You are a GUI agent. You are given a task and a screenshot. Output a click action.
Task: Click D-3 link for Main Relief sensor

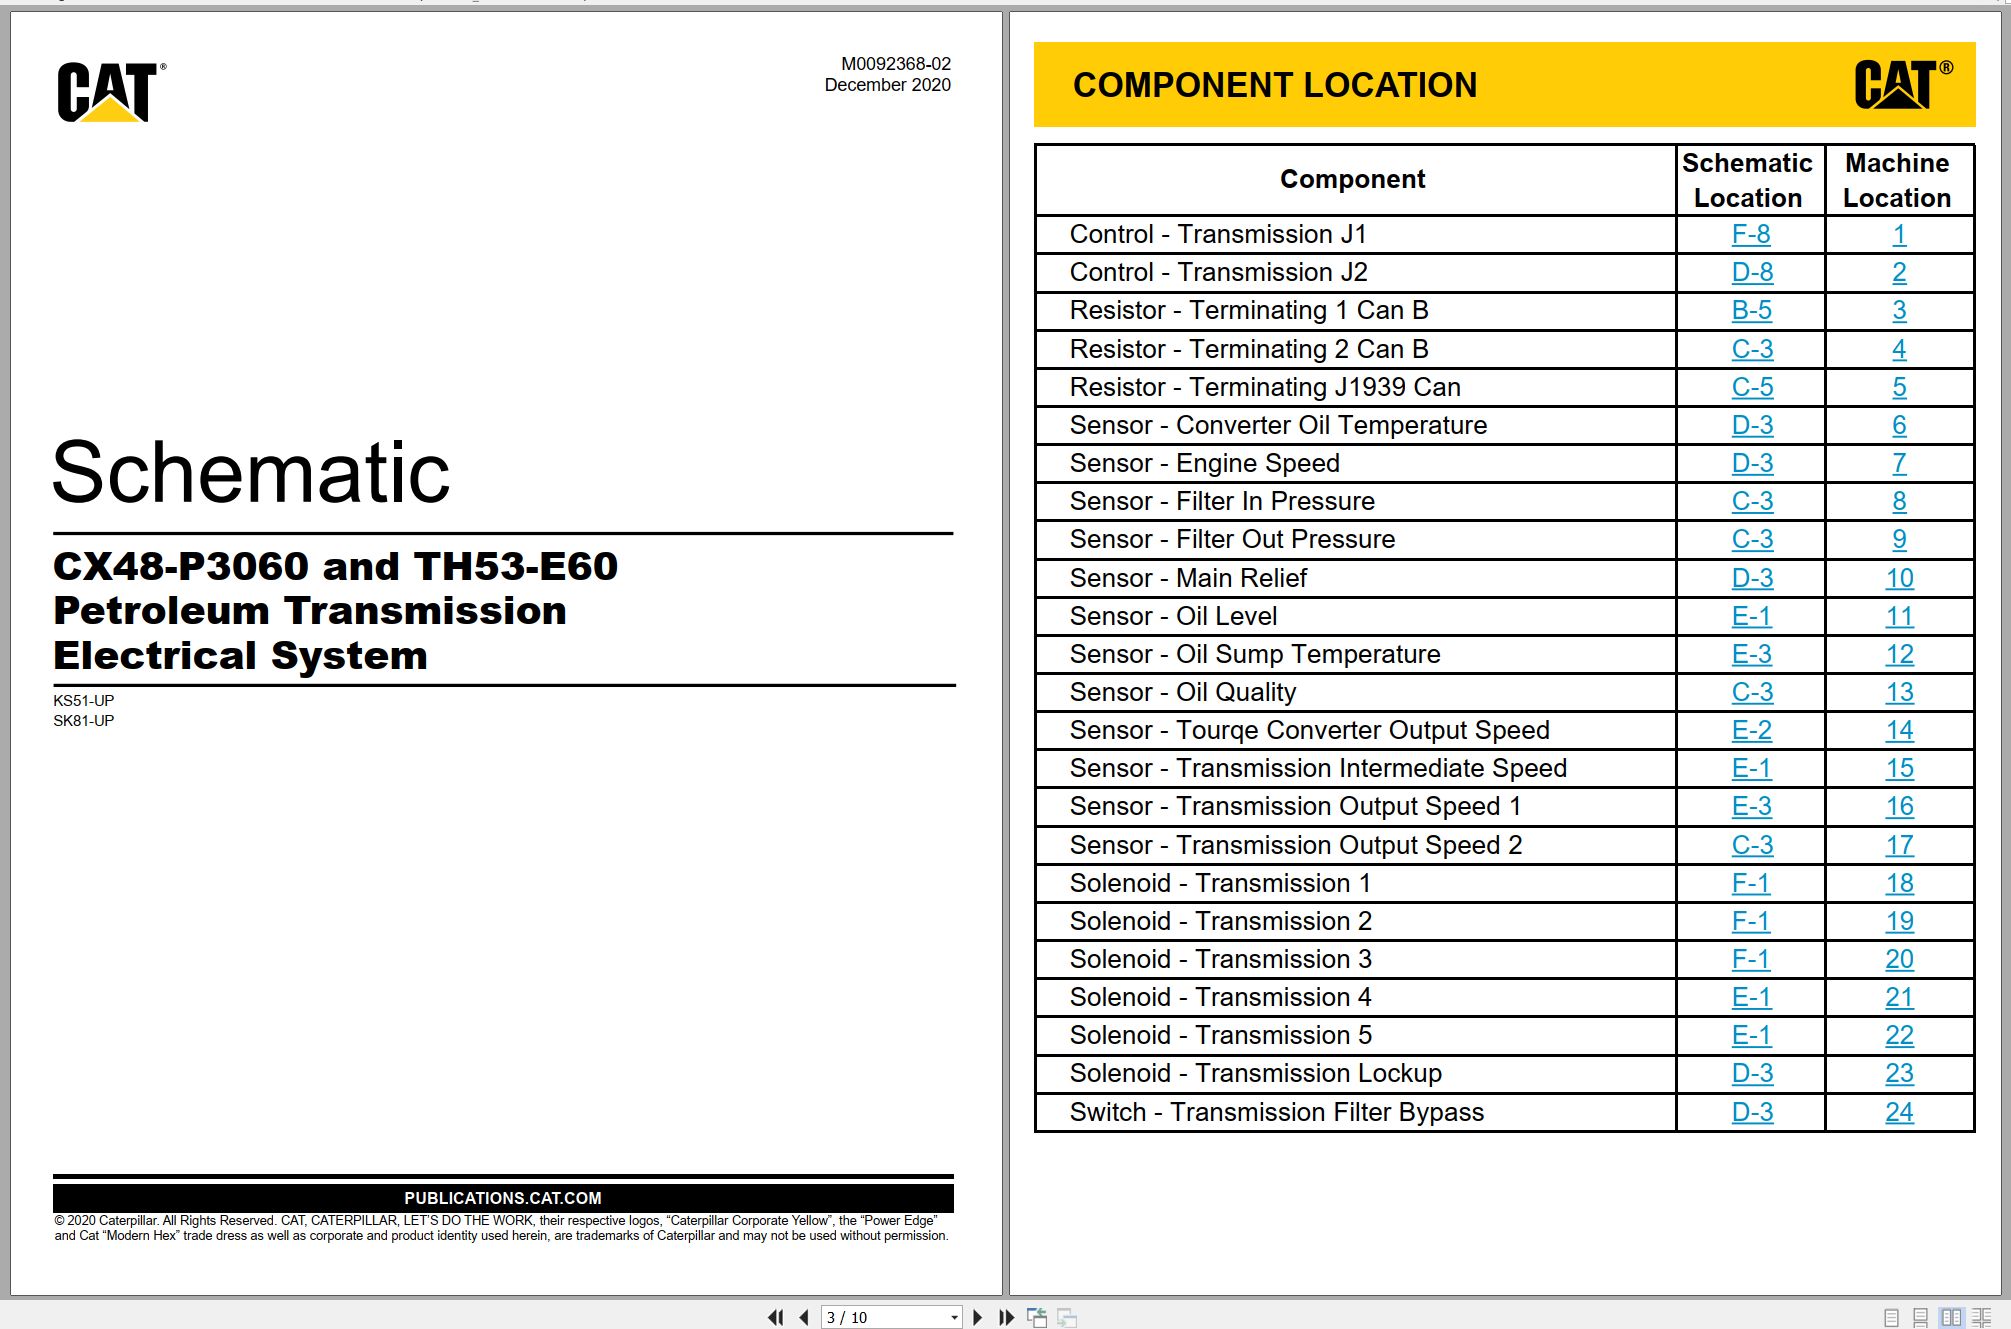(x=1752, y=578)
